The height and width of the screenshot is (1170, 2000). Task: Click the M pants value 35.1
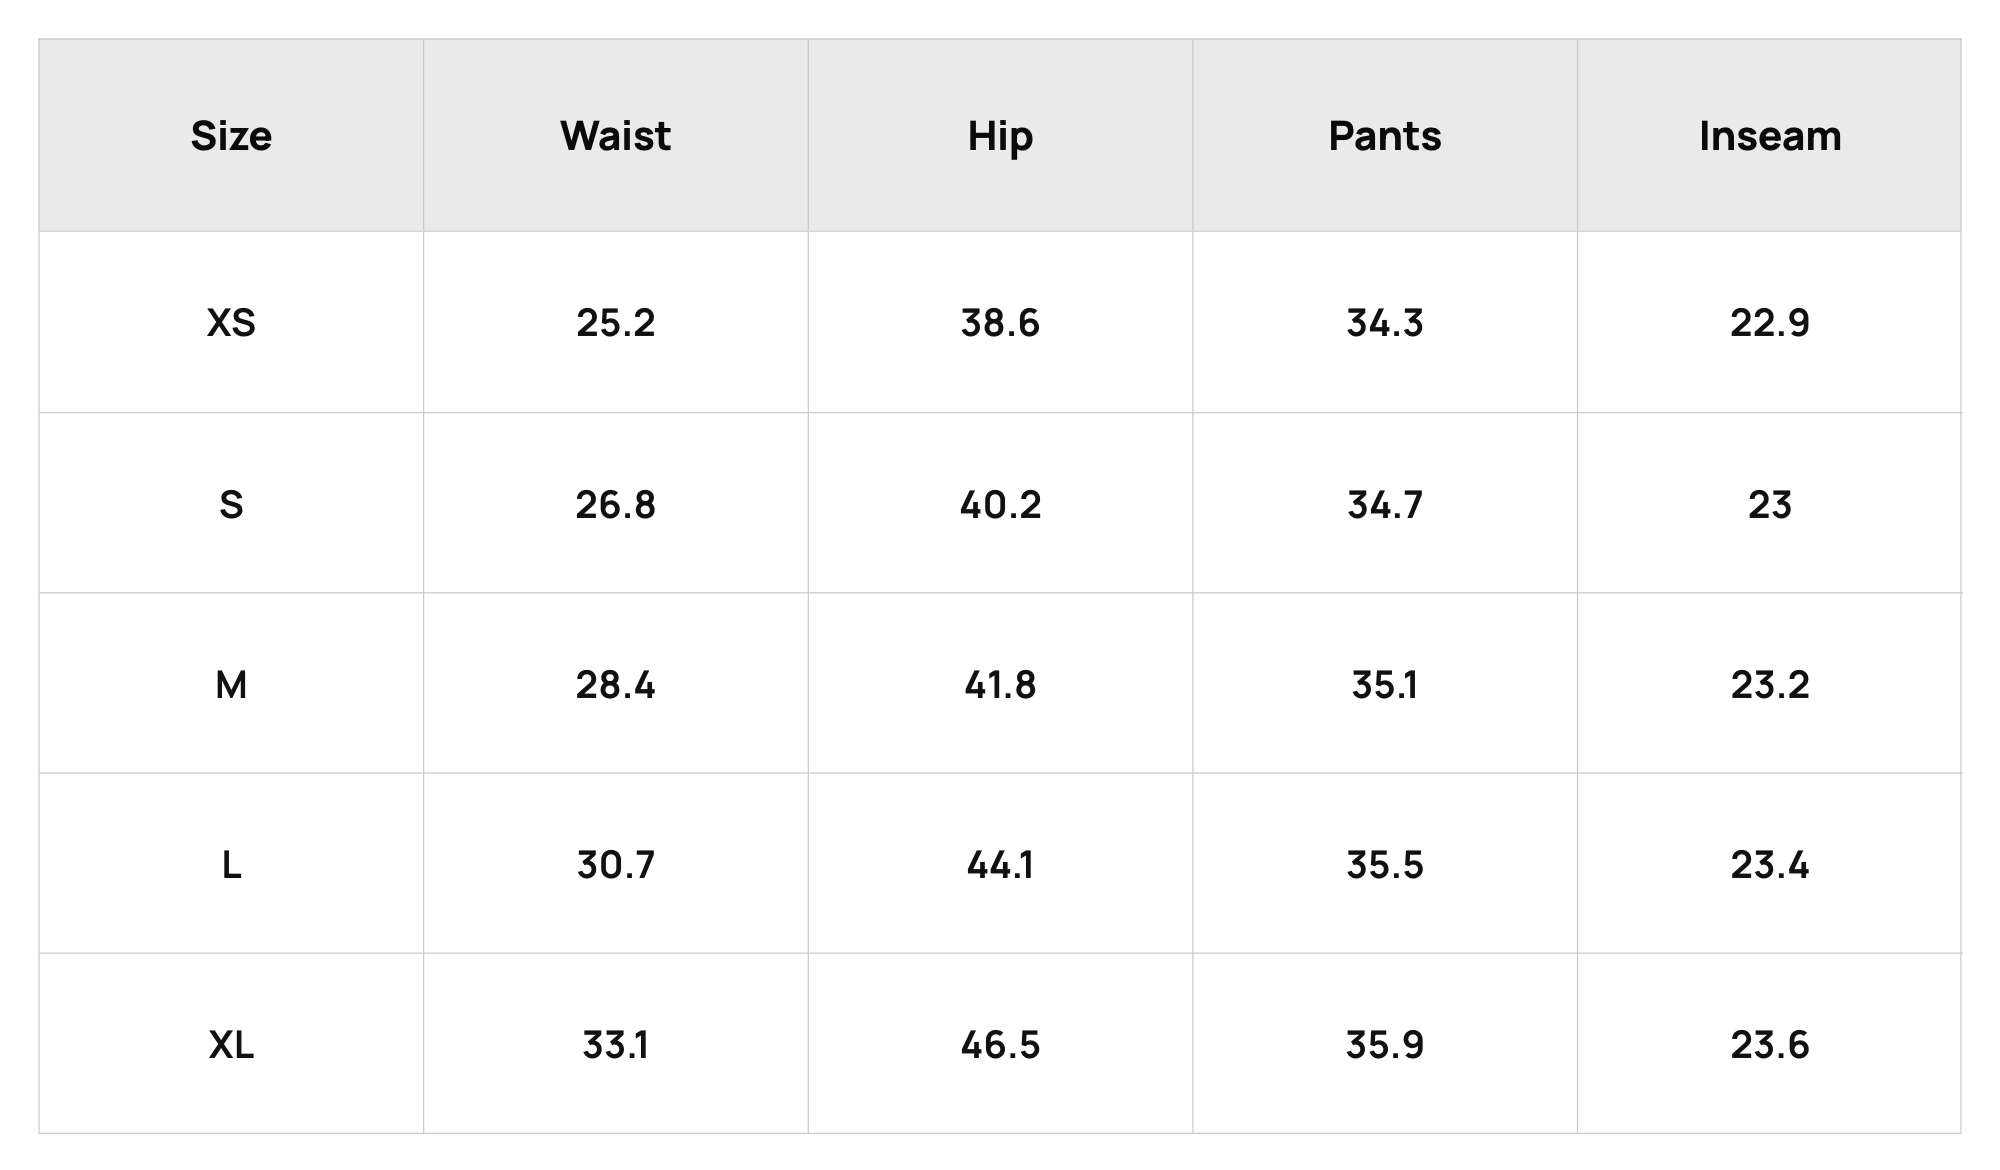coord(1385,685)
